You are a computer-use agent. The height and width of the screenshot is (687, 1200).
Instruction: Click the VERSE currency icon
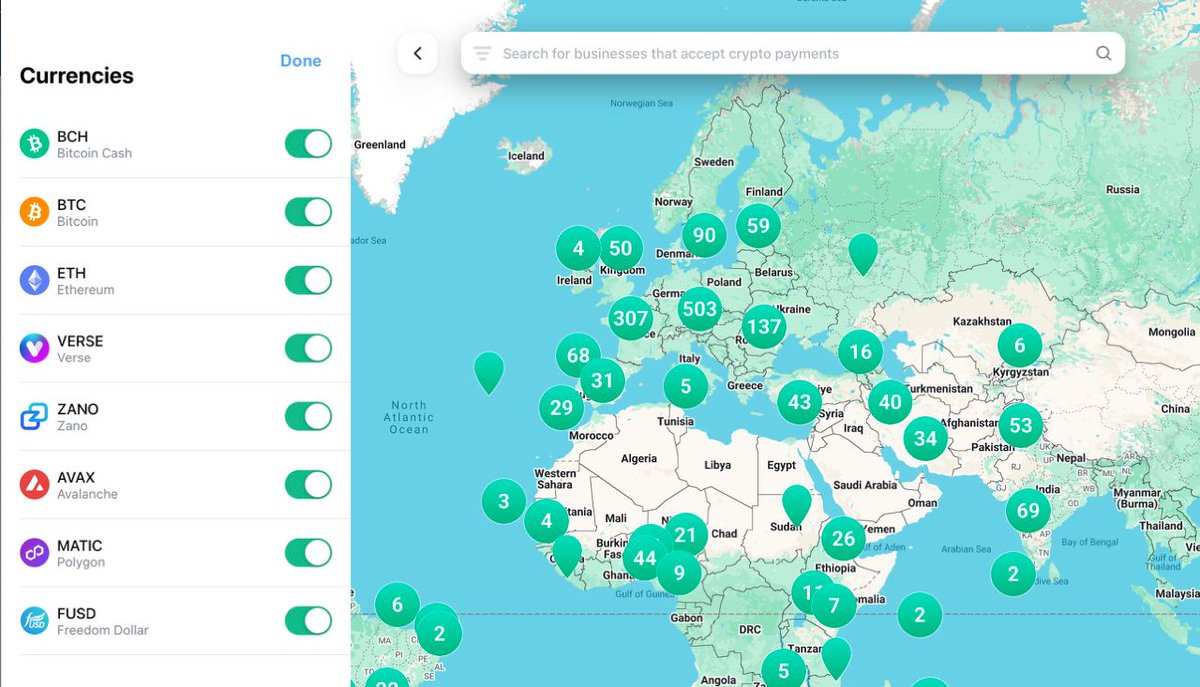pos(35,348)
